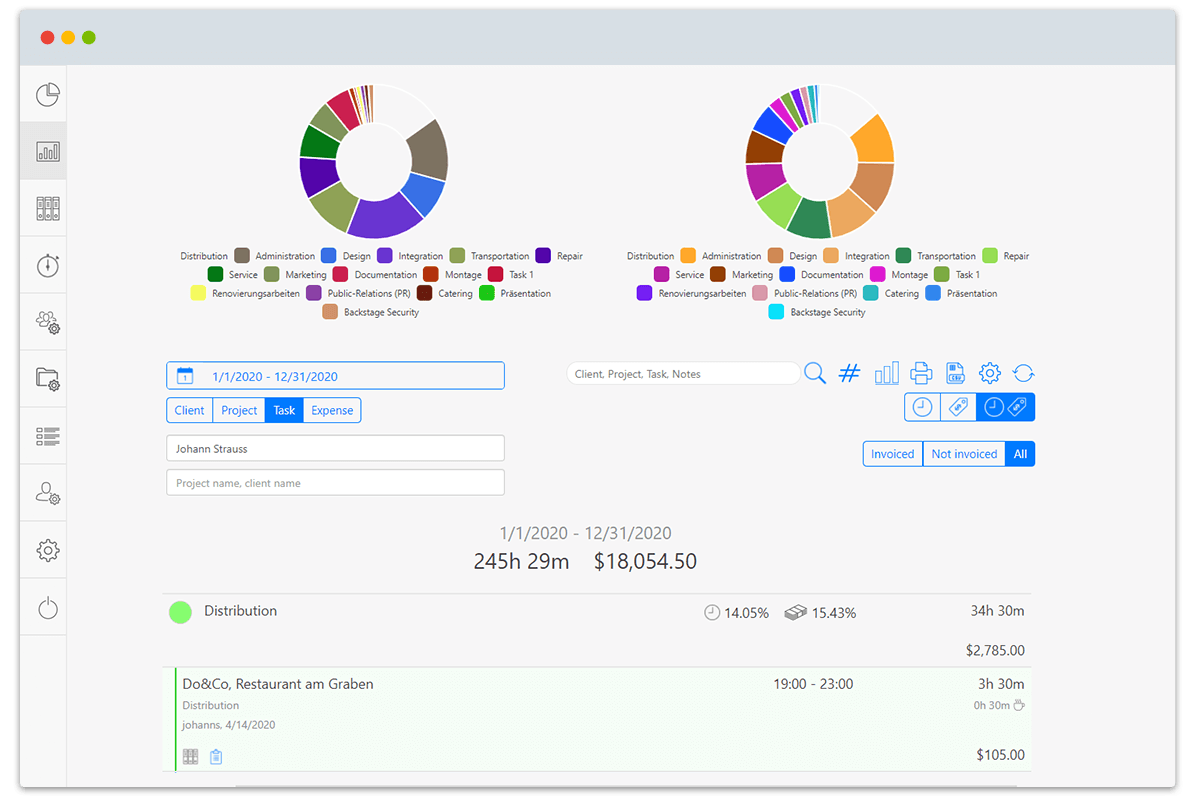Viewport: 1200px width, 800px height.
Task: Open the single-user-with-gear sidebar icon
Action: pyautogui.click(x=48, y=493)
